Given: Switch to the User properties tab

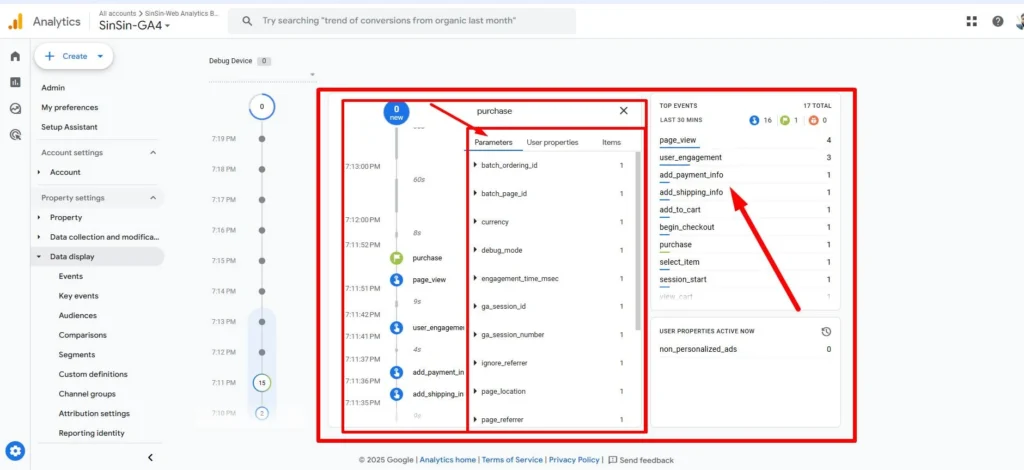Looking at the screenshot, I should [552, 142].
